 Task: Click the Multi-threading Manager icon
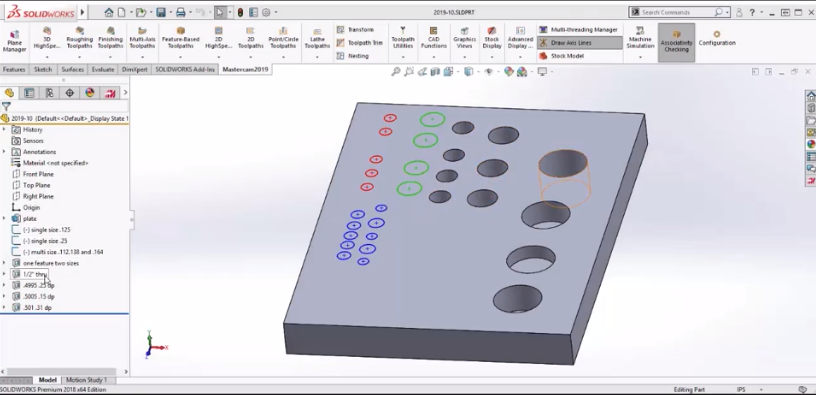pos(543,30)
